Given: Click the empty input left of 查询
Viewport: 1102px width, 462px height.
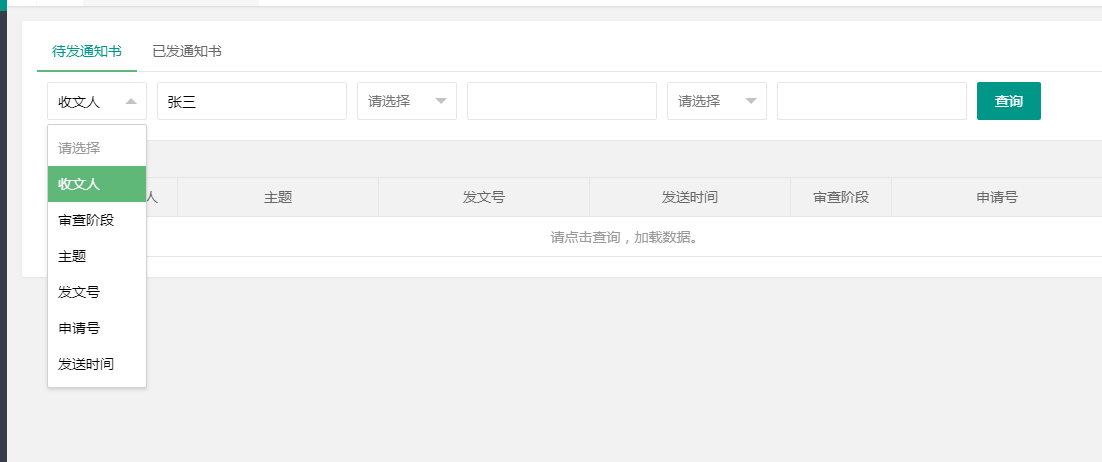Looking at the screenshot, I should point(871,101).
